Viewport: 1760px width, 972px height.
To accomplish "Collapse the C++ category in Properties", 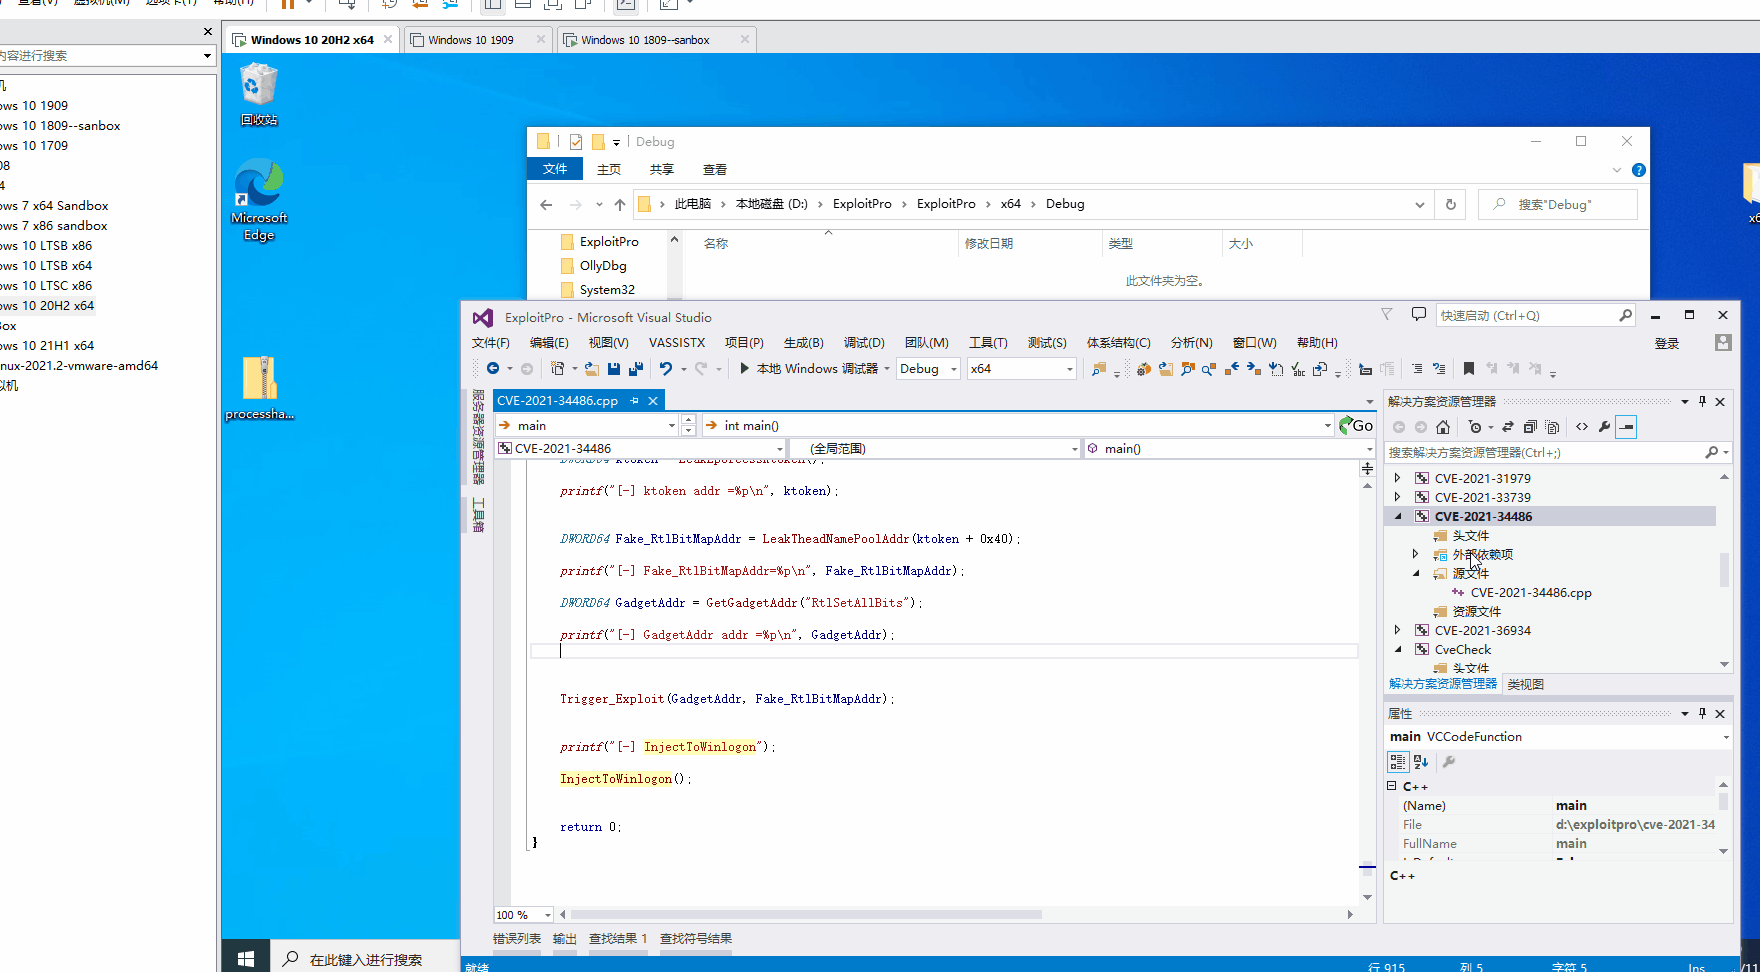I will click(x=1391, y=786).
